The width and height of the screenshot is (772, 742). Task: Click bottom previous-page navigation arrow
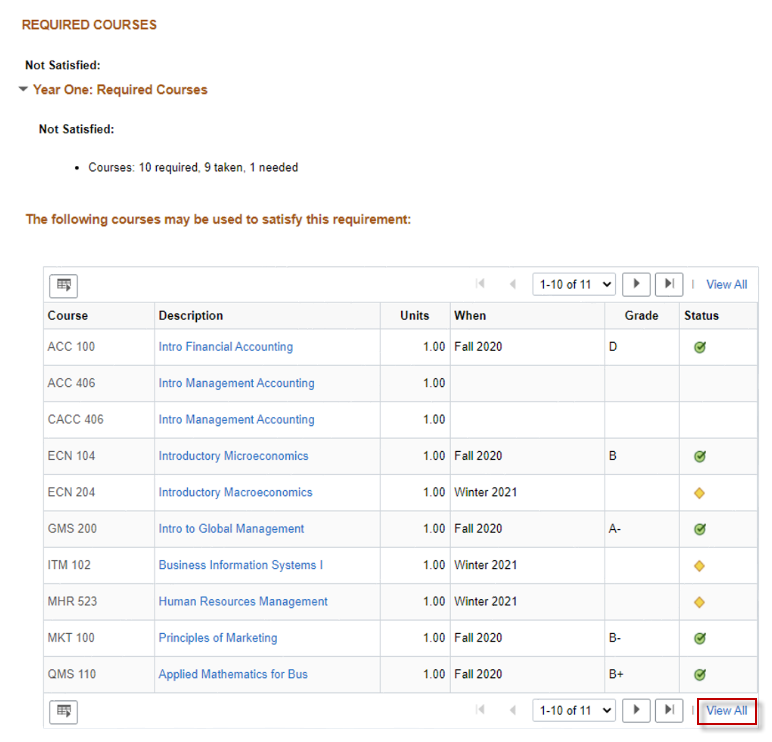pyautogui.click(x=513, y=710)
